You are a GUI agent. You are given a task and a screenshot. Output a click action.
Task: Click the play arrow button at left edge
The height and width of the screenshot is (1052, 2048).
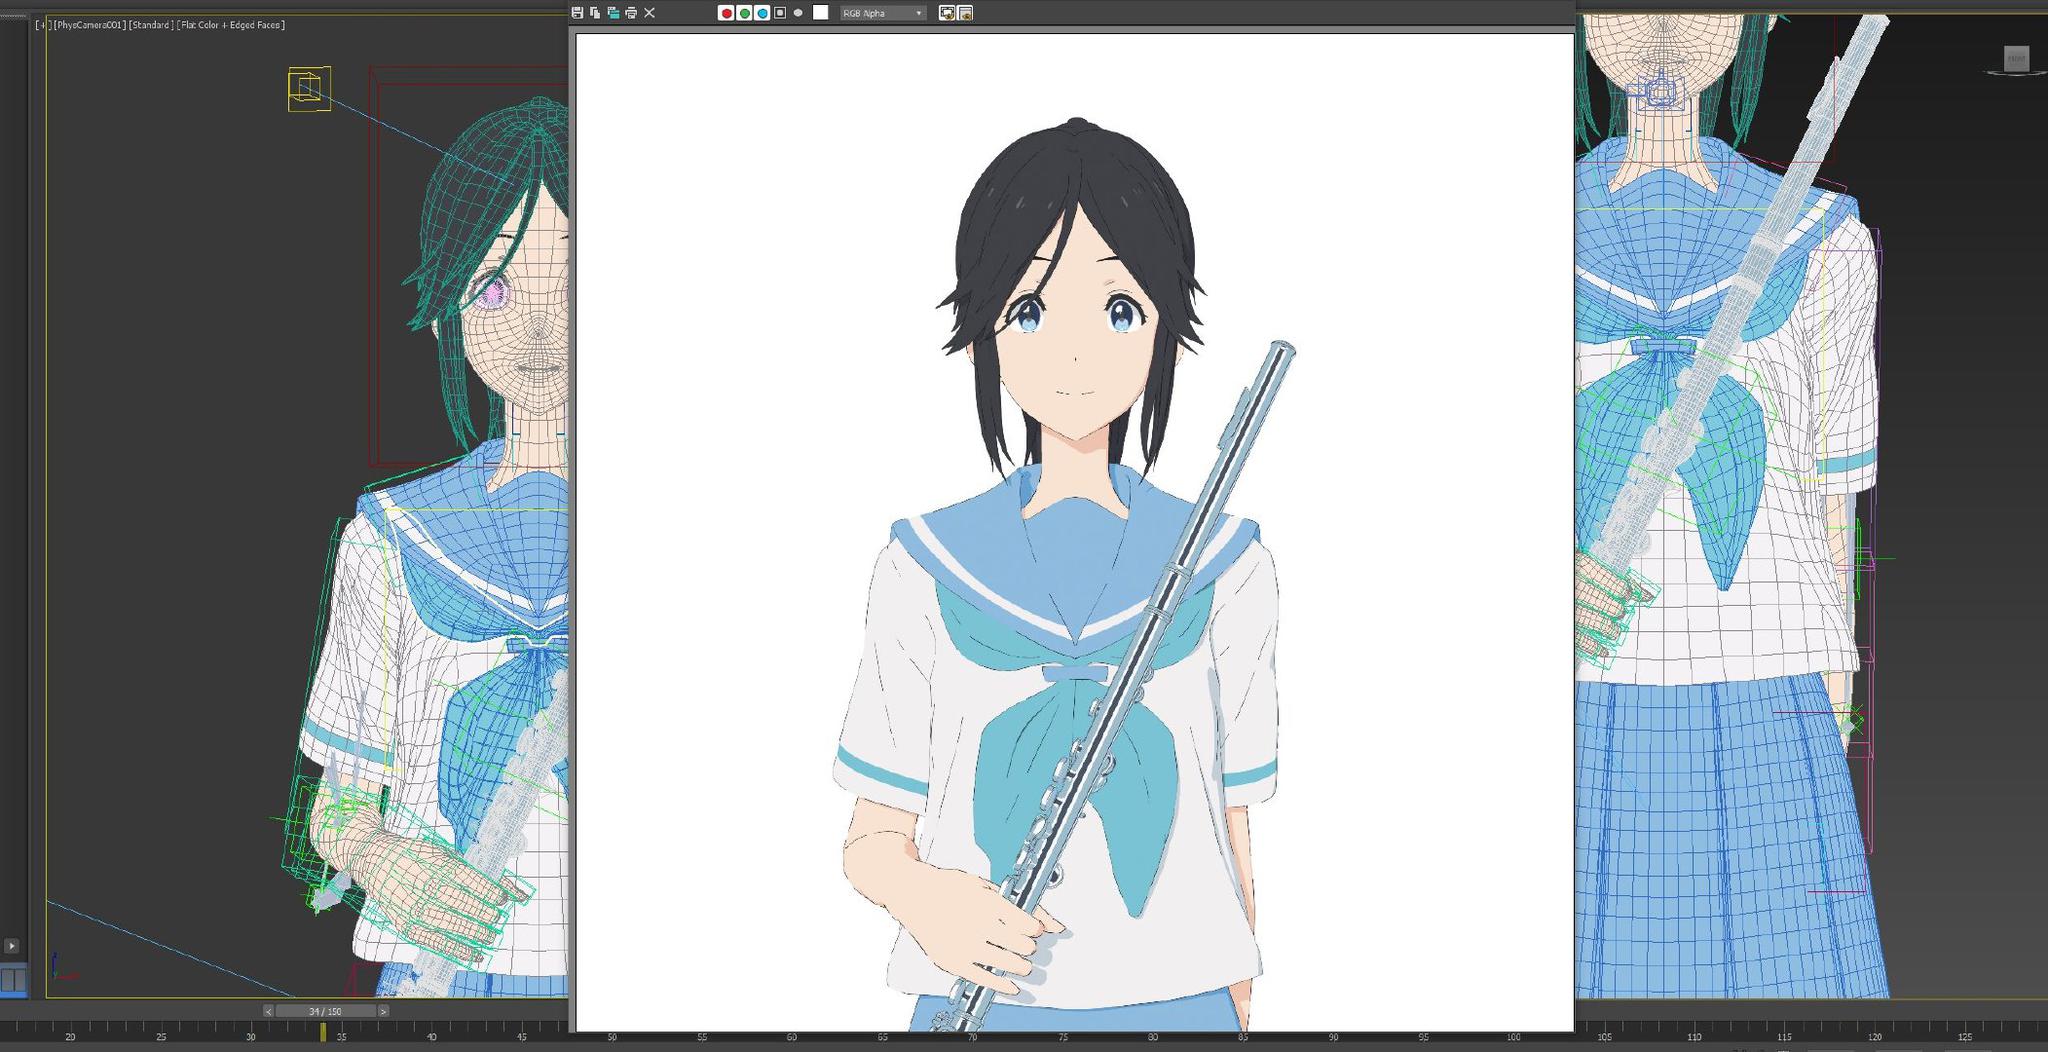click(11, 945)
